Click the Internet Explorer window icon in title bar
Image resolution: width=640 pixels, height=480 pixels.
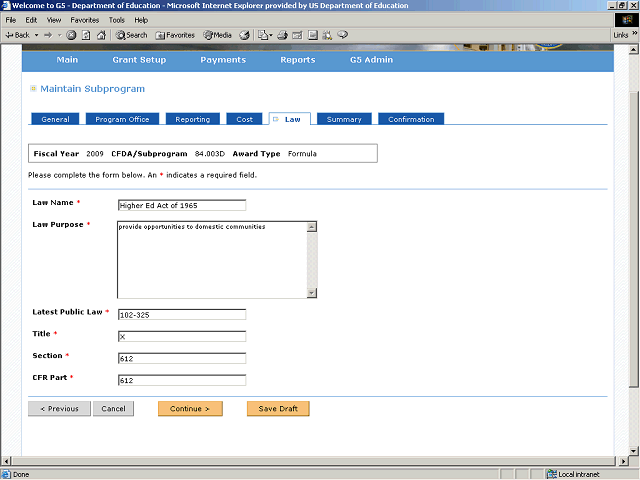click(x=6, y=5)
